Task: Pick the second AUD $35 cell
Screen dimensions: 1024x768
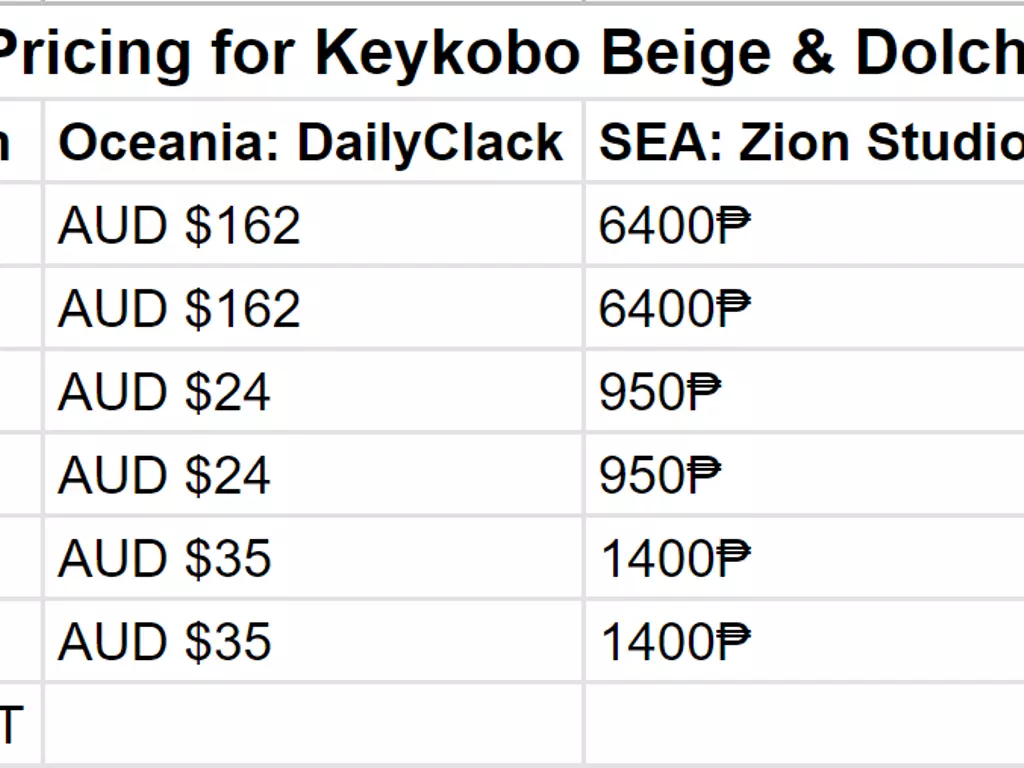Action: click(x=312, y=640)
